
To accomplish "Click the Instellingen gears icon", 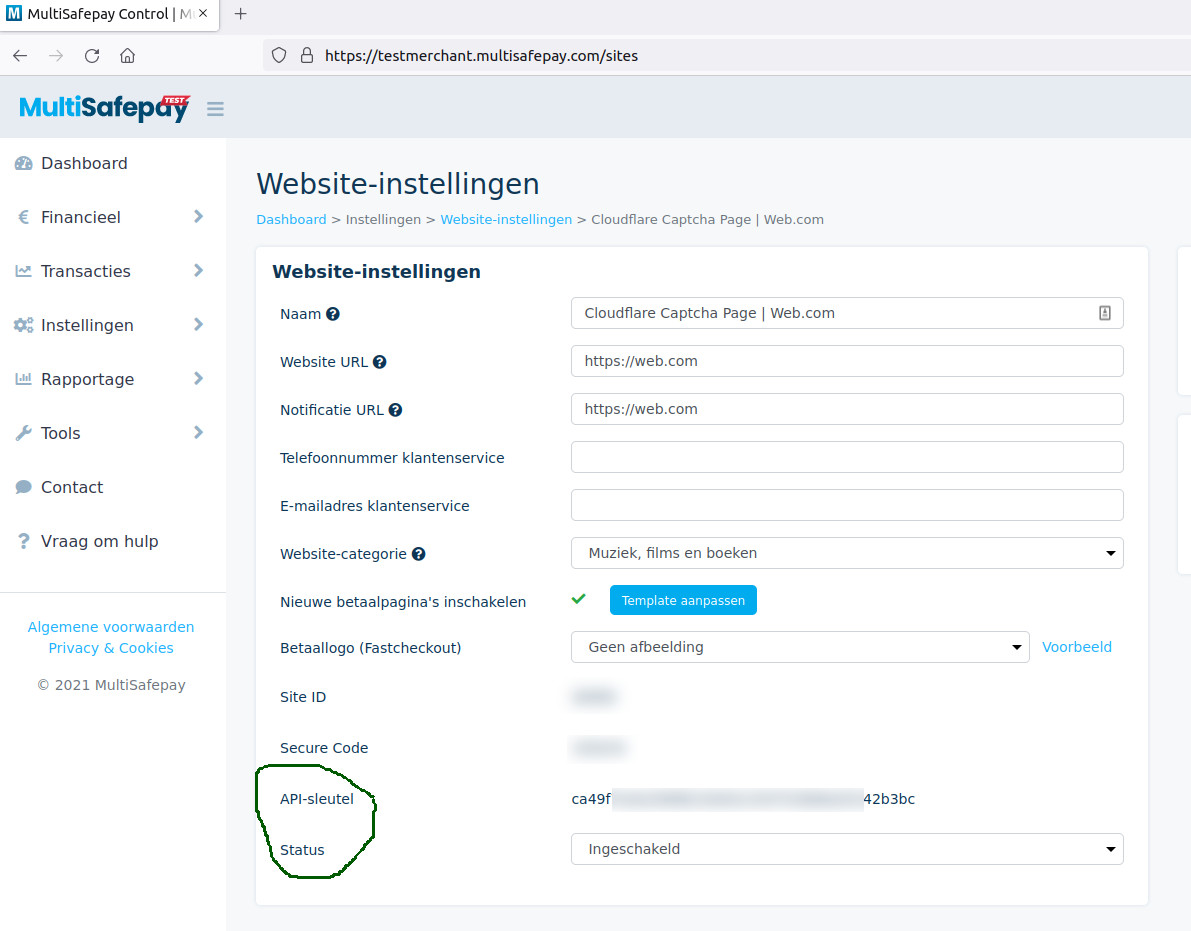I will (x=24, y=325).
